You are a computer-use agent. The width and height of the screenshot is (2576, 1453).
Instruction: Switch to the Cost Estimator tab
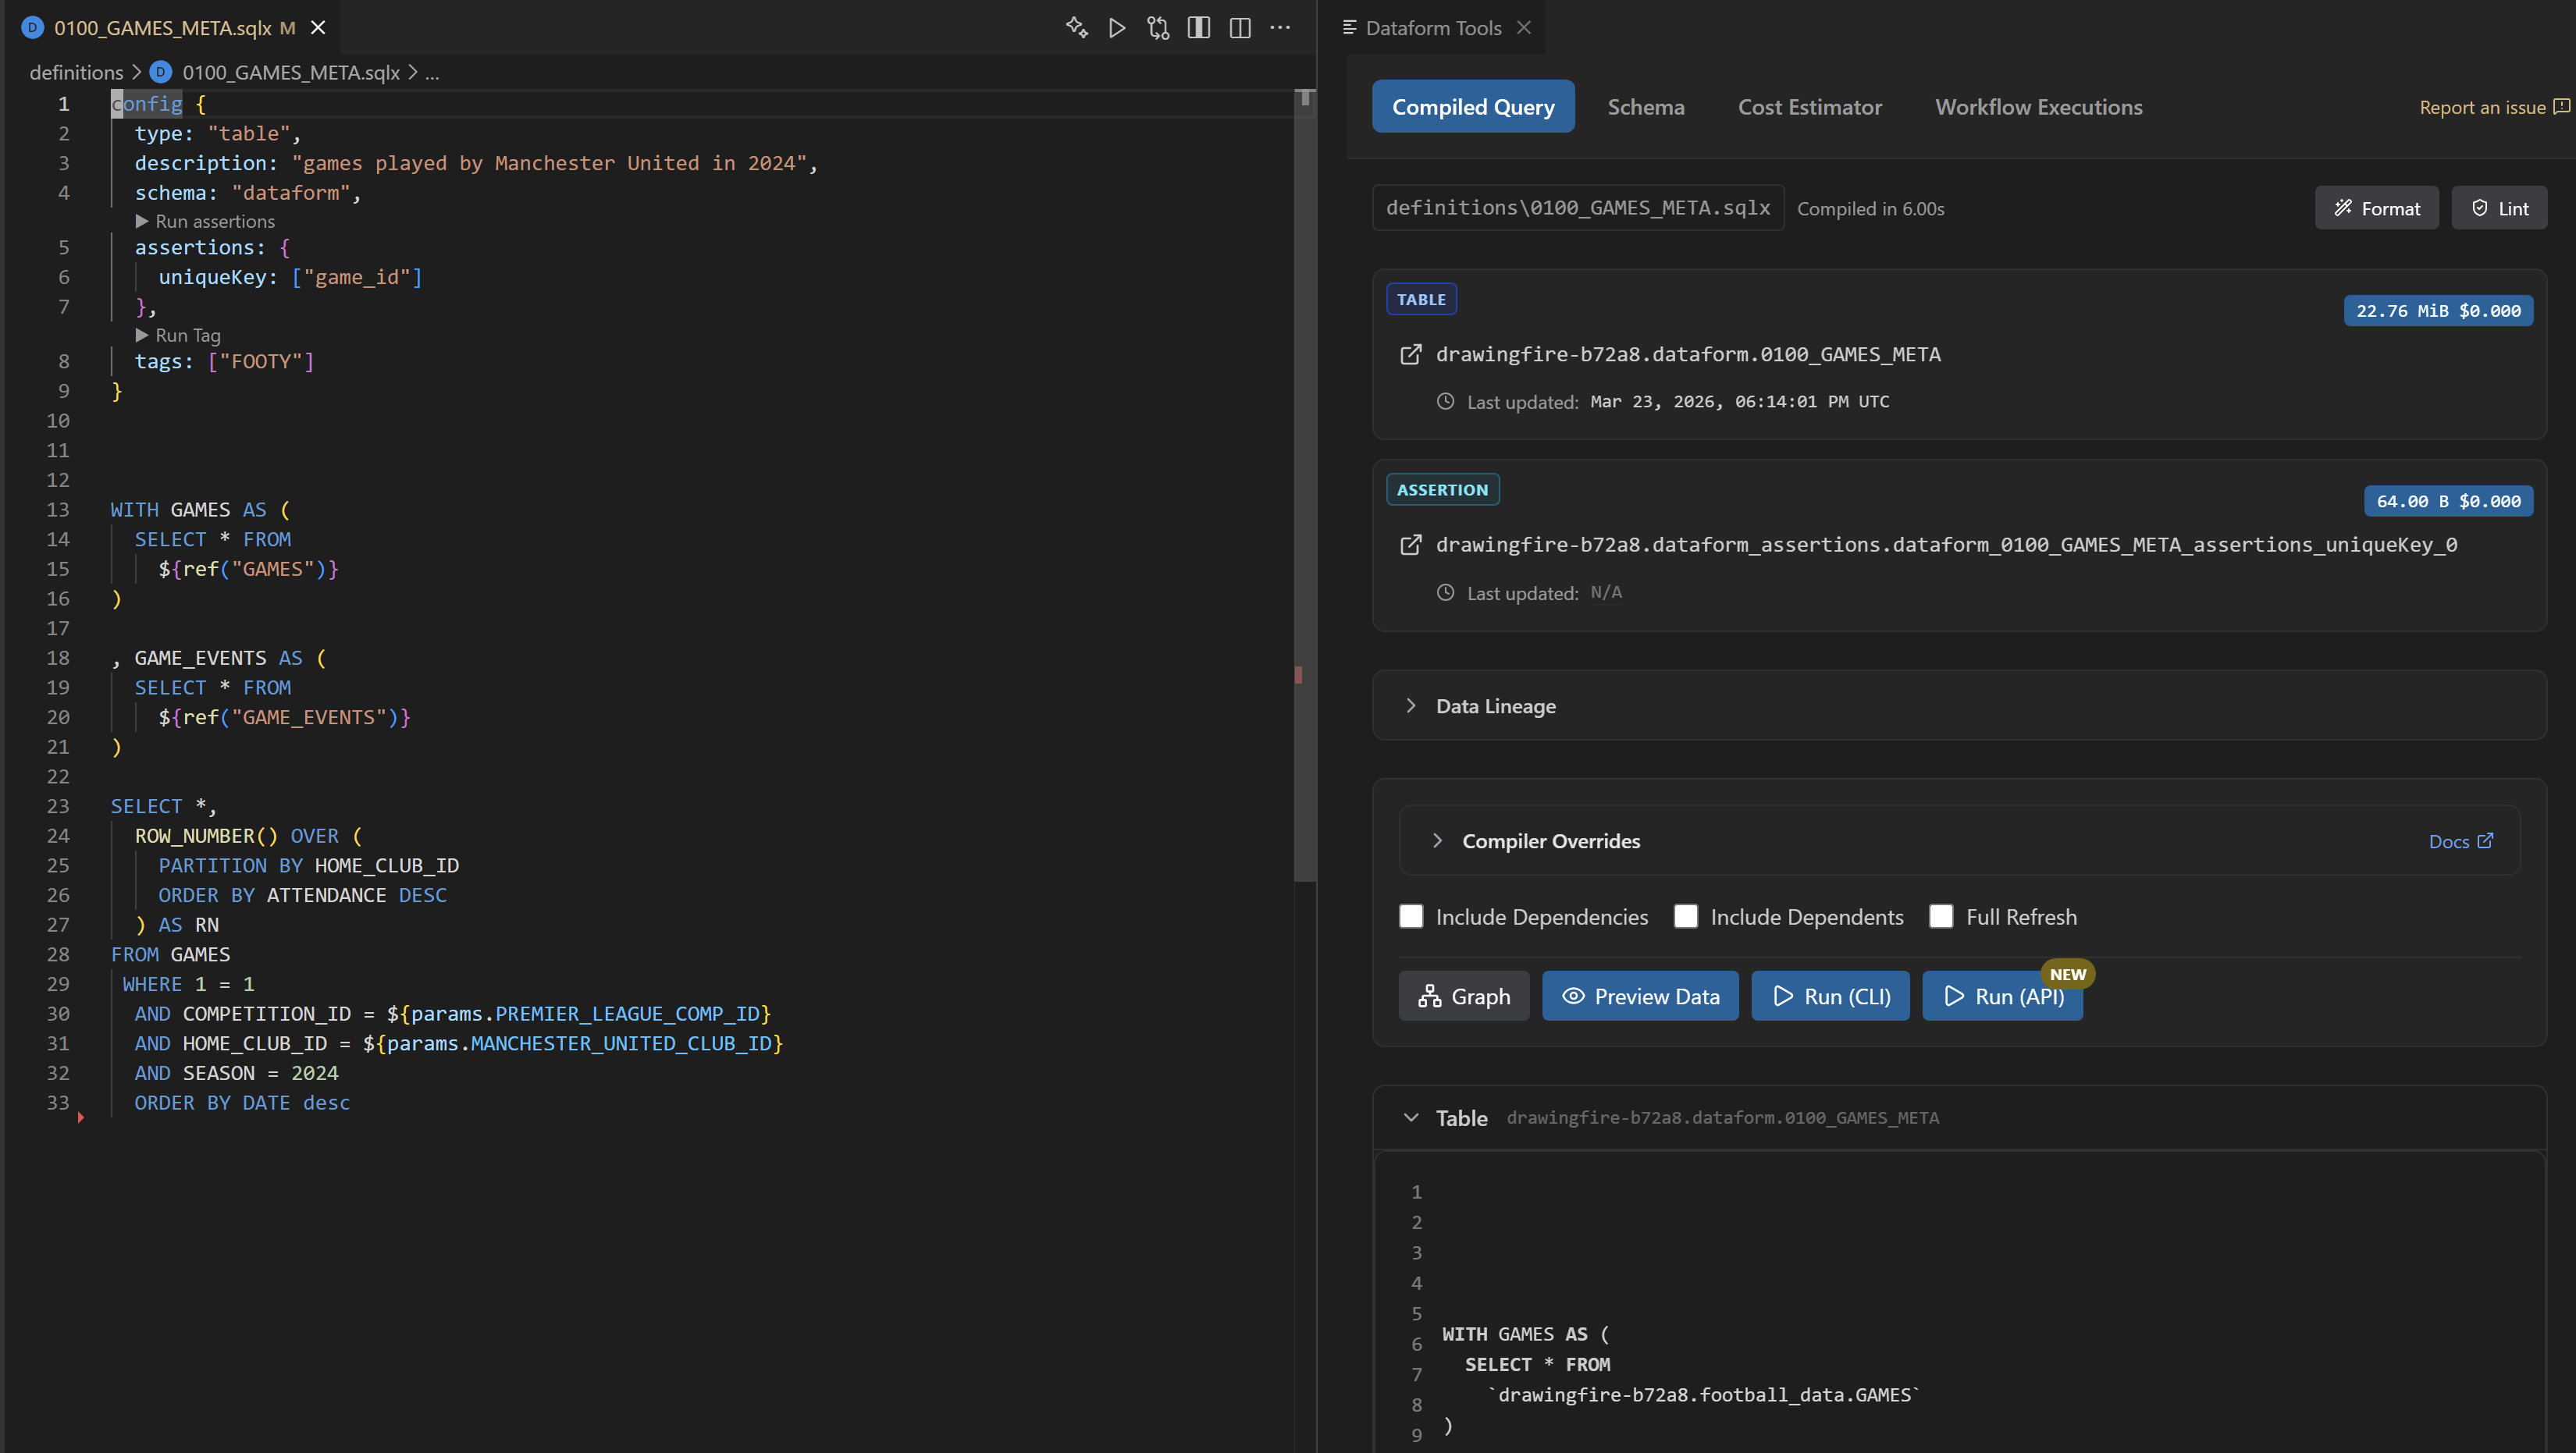pyautogui.click(x=1809, y=107)
